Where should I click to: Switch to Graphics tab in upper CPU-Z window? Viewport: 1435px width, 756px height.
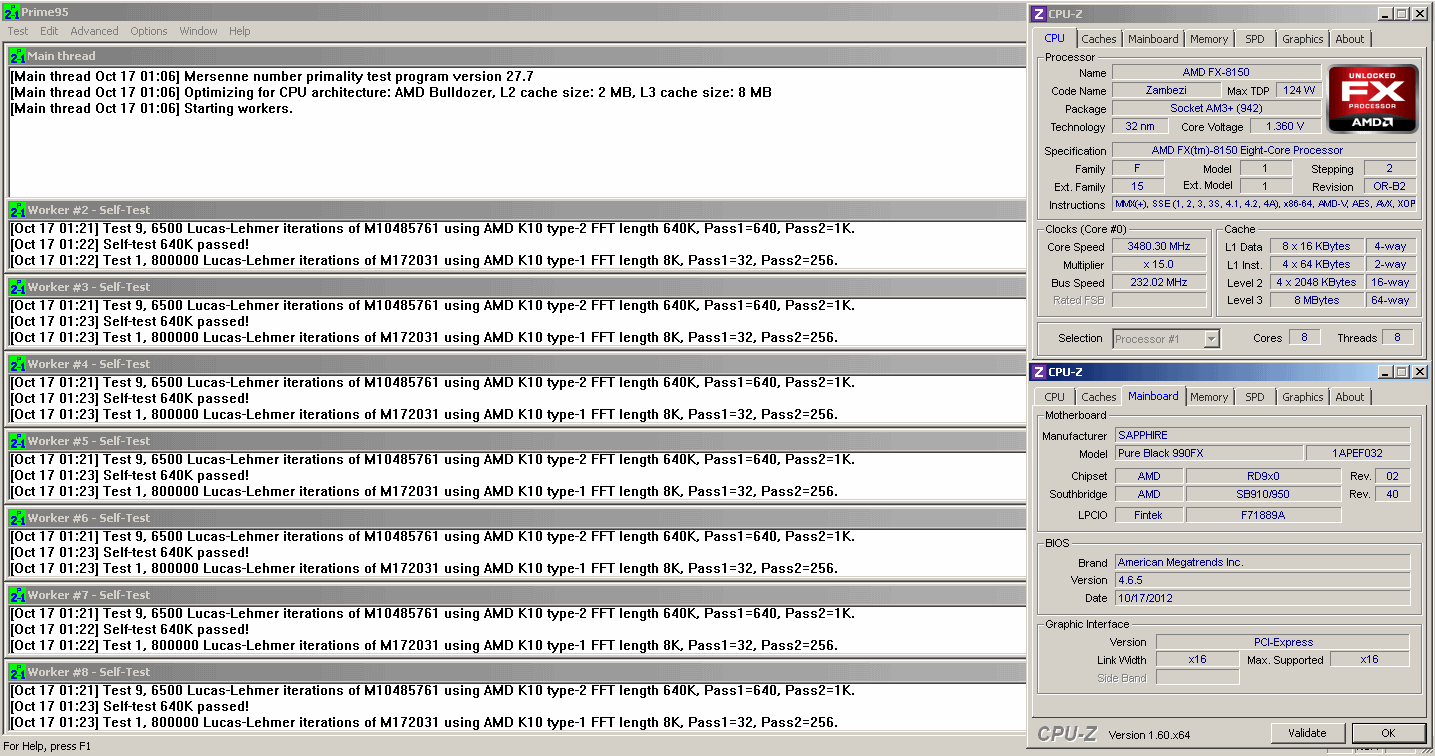point(1303,39)
